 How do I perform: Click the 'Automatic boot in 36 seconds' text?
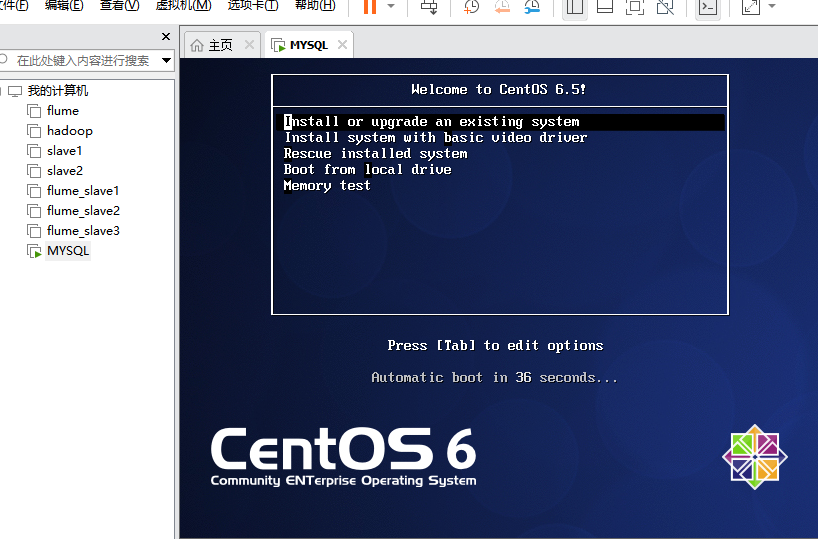[494, 377]
